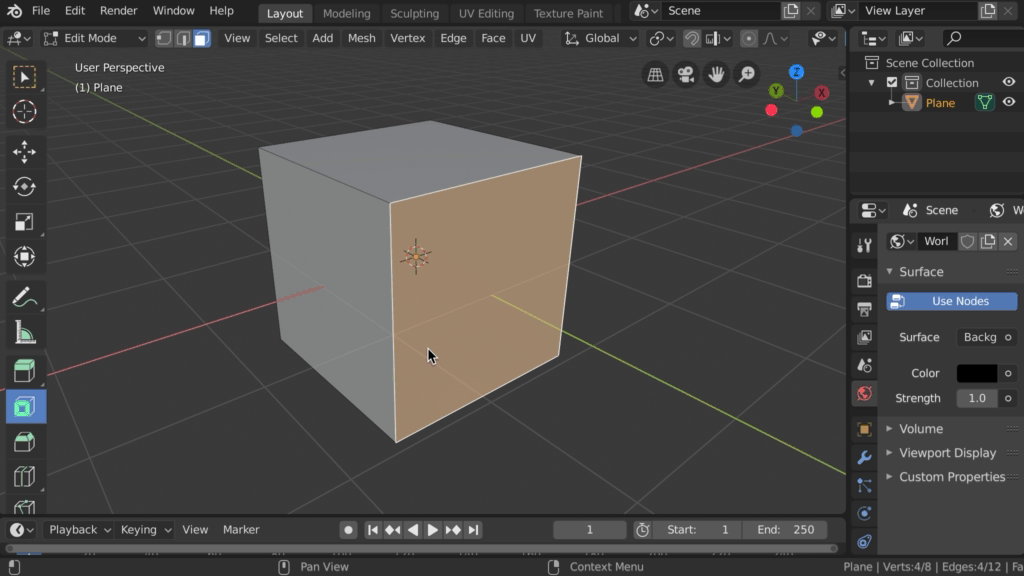The image size is (1024, 576).
Task: Select the Move tool in toolbar
Action: click(24, 151)
